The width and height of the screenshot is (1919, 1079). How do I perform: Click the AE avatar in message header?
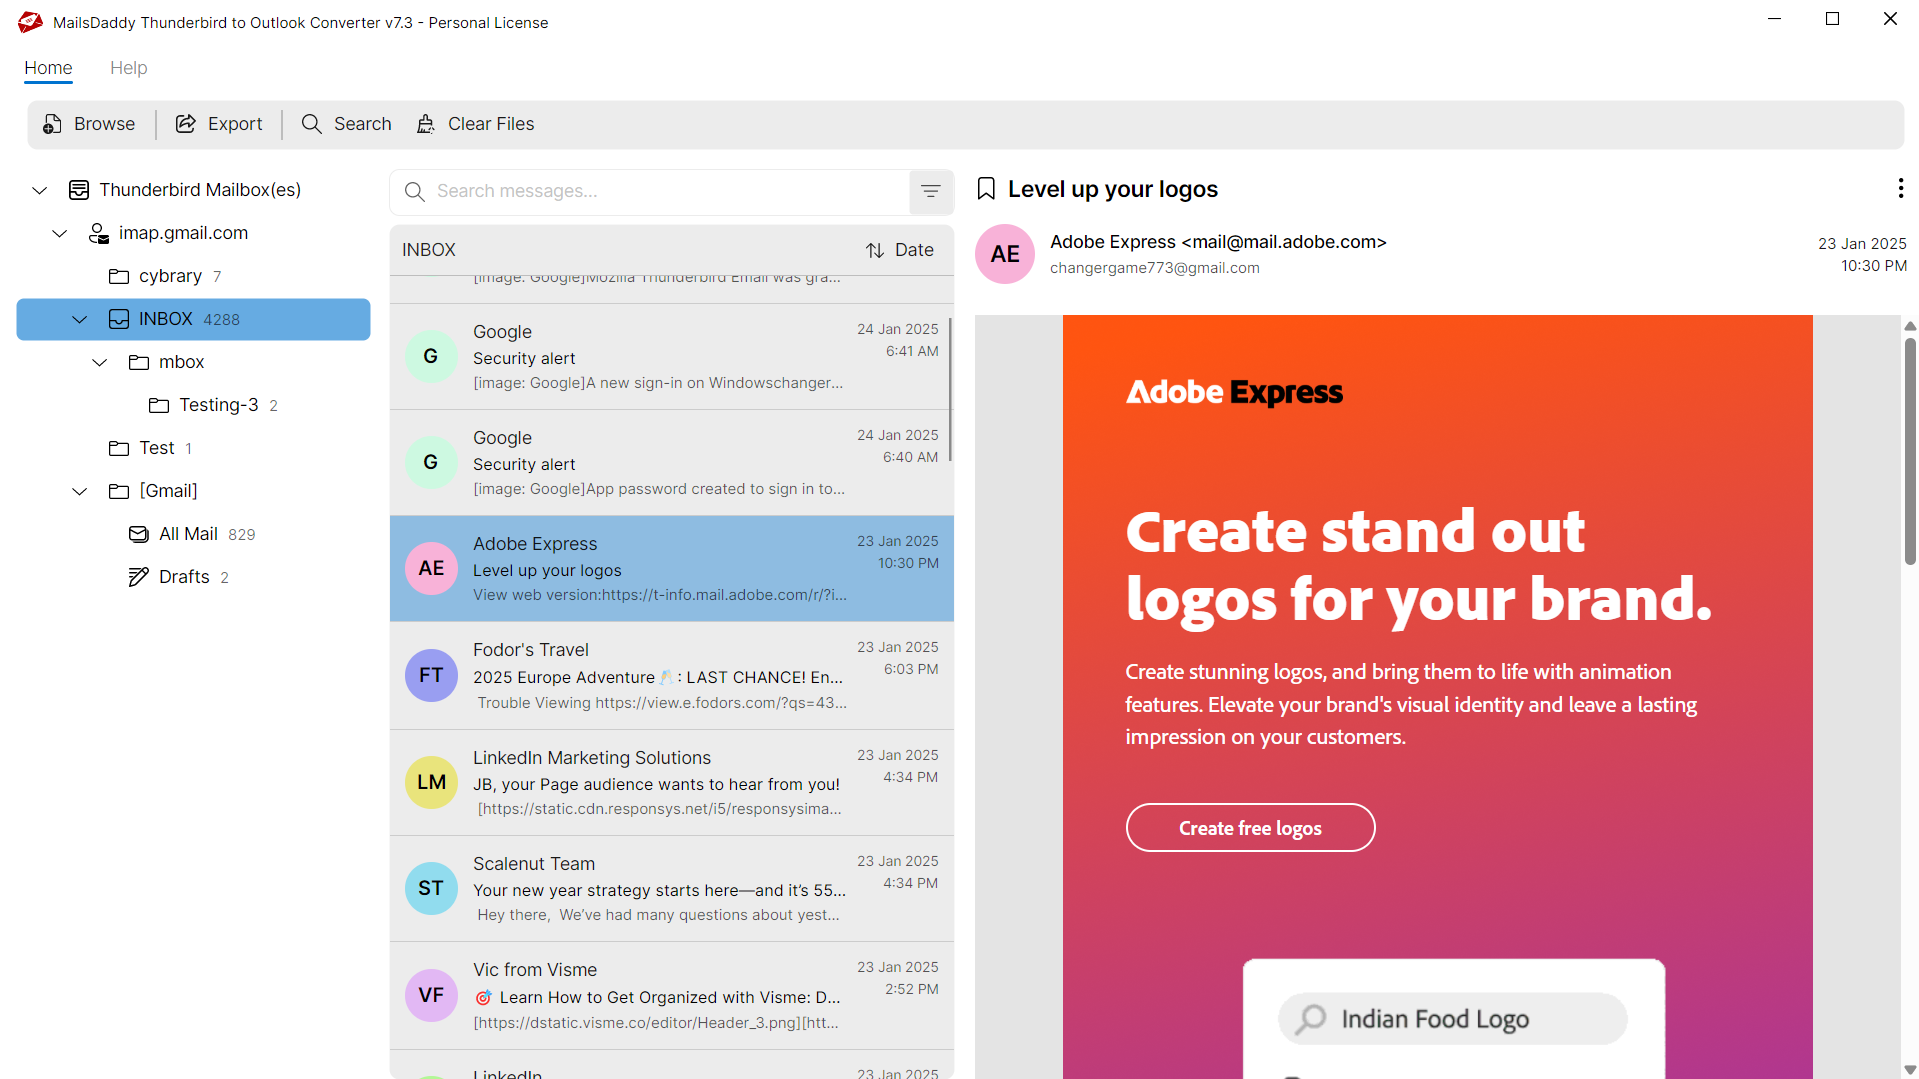click(1005, 254)
